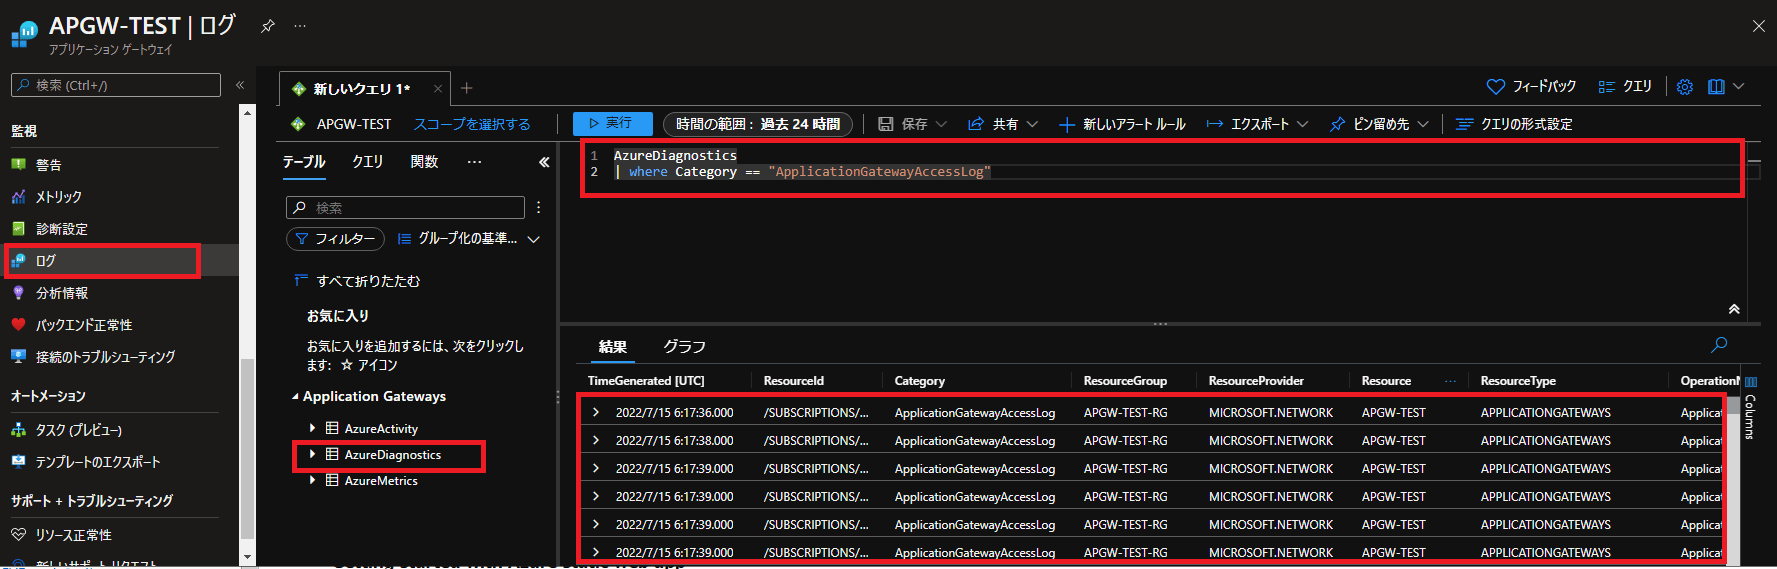Sort by Category column header
Screen dimensions: 1777x569
pyautogui.click(x=920, y=381)
